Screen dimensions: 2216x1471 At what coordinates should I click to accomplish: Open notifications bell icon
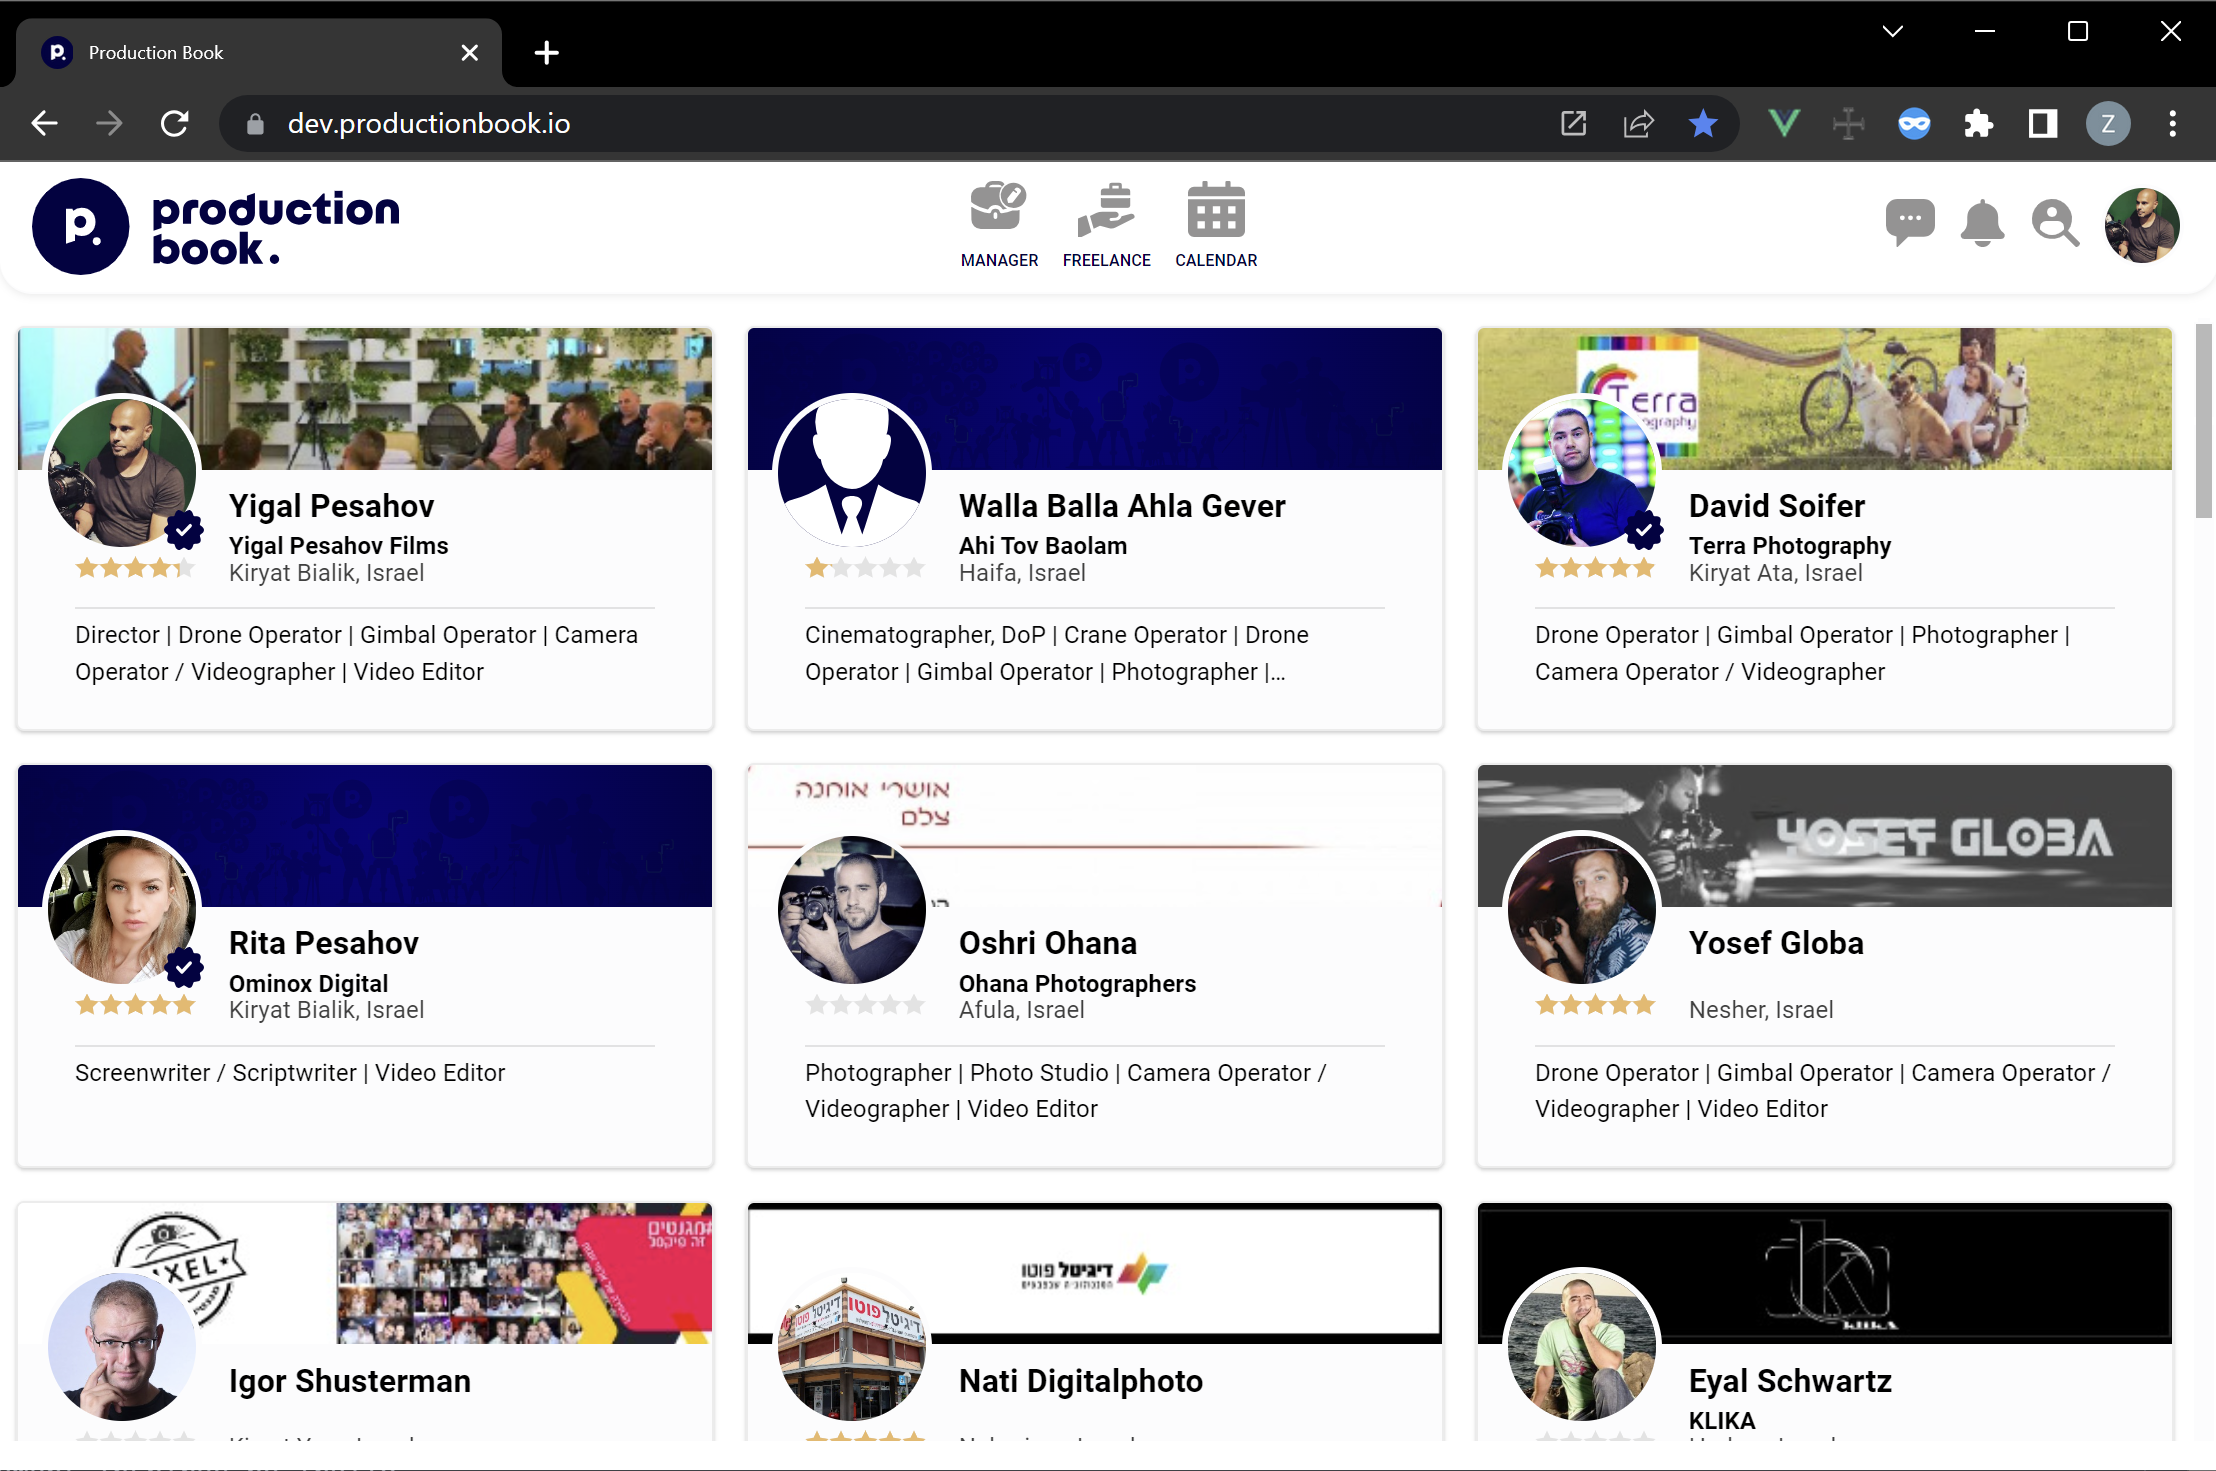click(1981, 222)
